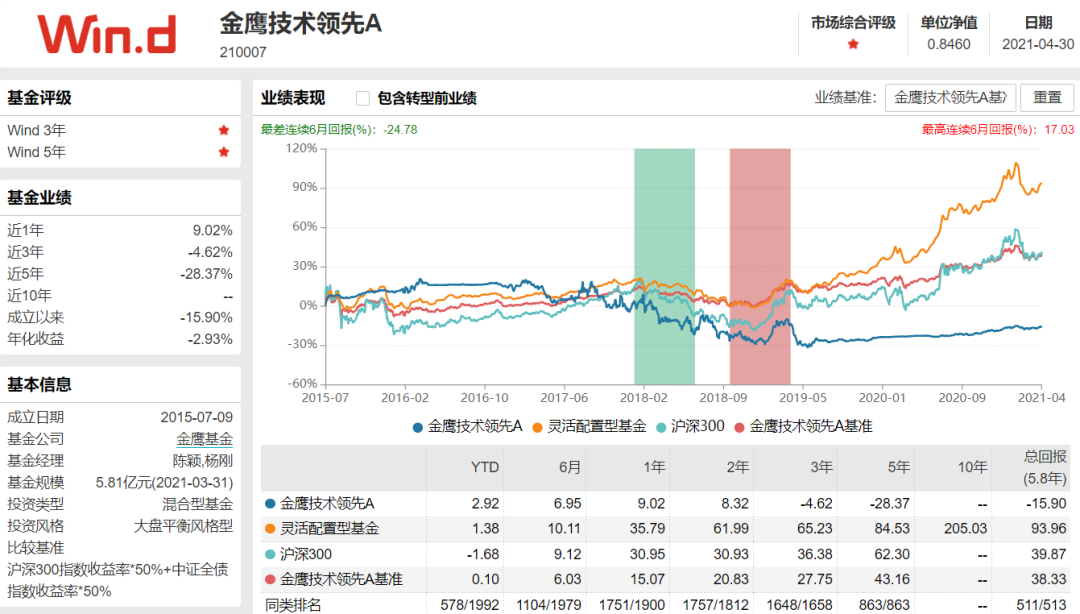Viewport: 1080px width, 614px height.
Task: Click the Wind logo
Action: (107, 34)
